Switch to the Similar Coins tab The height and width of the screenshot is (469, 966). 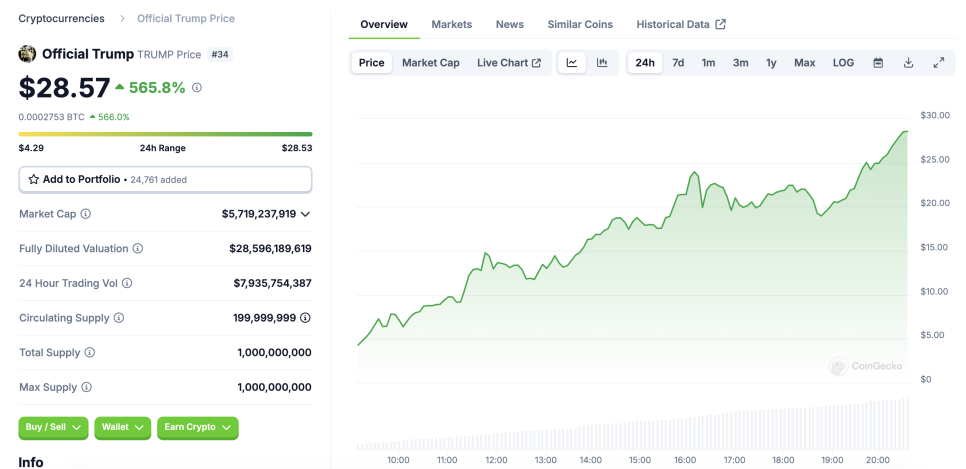click(580, 25)
